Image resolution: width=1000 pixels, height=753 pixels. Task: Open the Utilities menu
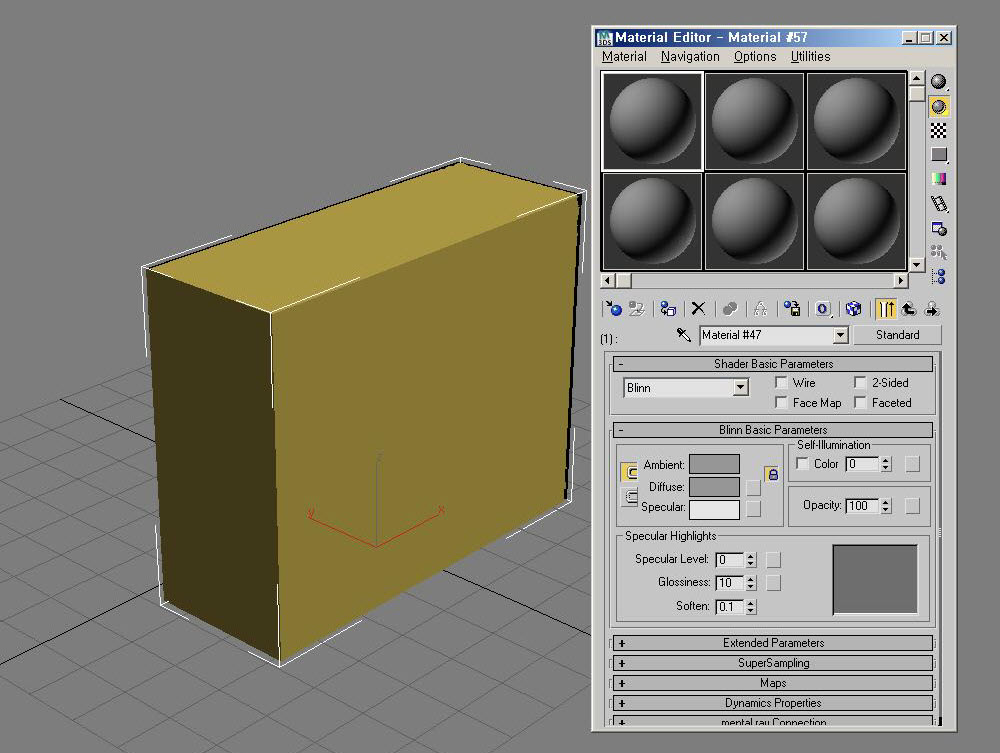(811, 57)
